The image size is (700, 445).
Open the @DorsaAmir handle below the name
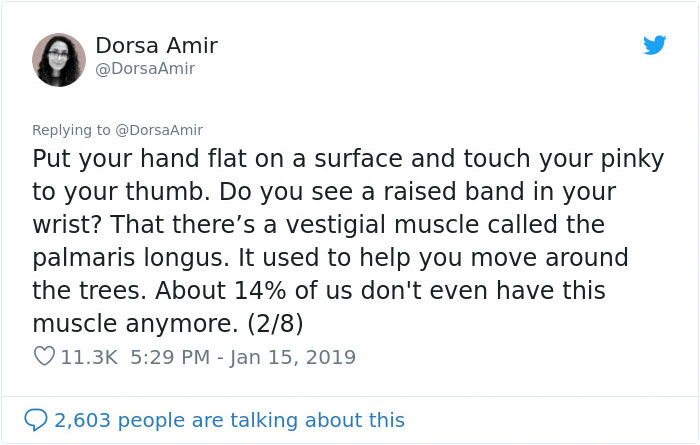click(x=145, y=69)
